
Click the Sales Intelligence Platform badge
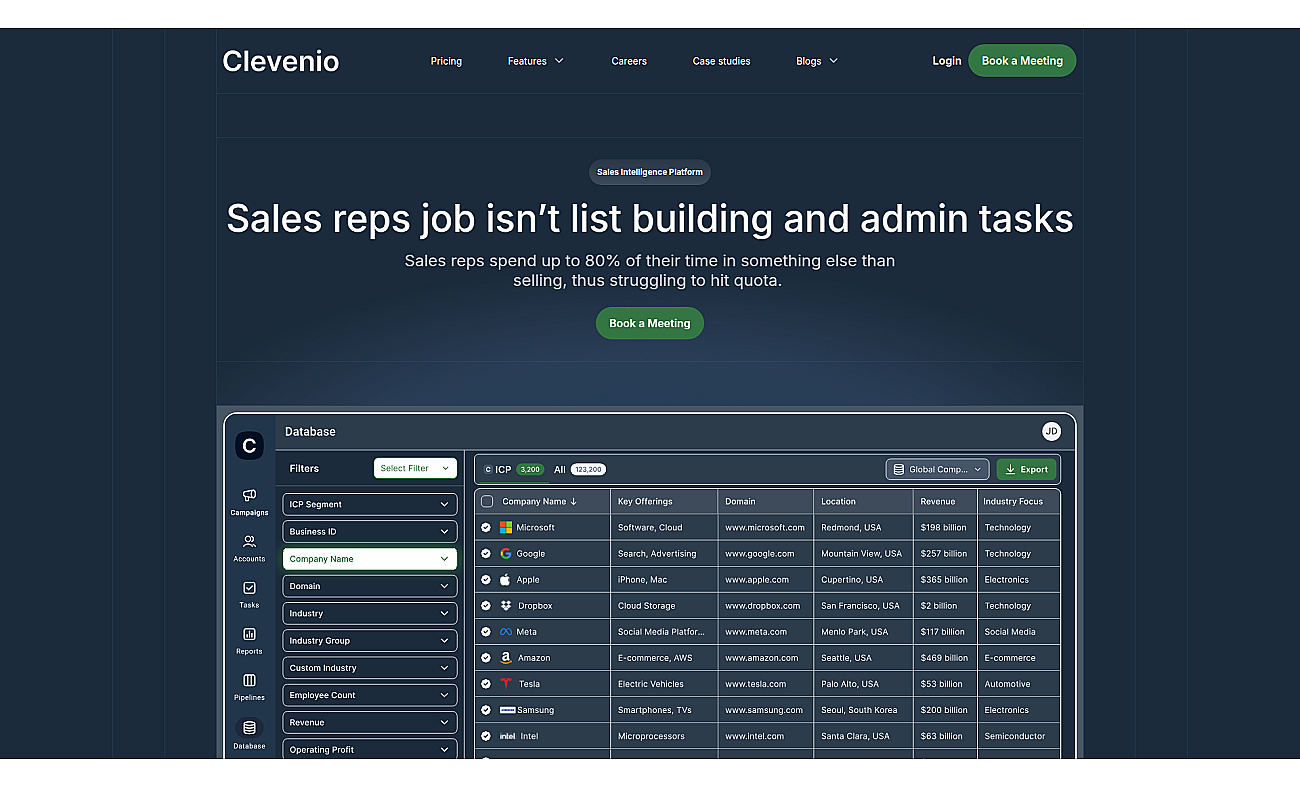[650, 172]
